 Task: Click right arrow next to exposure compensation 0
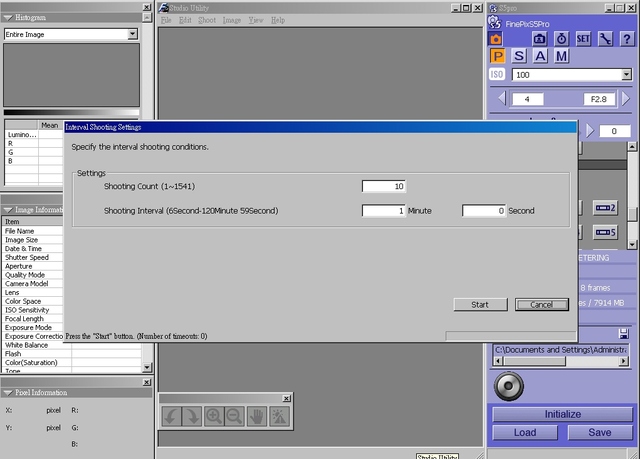(590, 131)
